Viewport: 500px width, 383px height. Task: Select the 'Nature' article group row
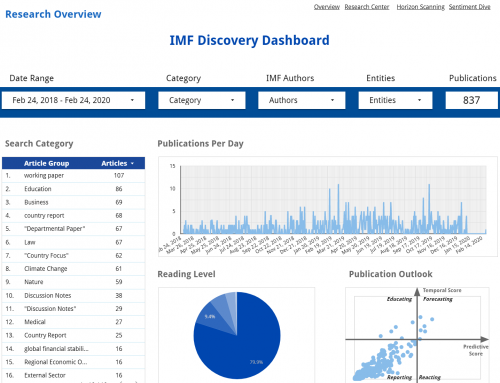point(73,282)
